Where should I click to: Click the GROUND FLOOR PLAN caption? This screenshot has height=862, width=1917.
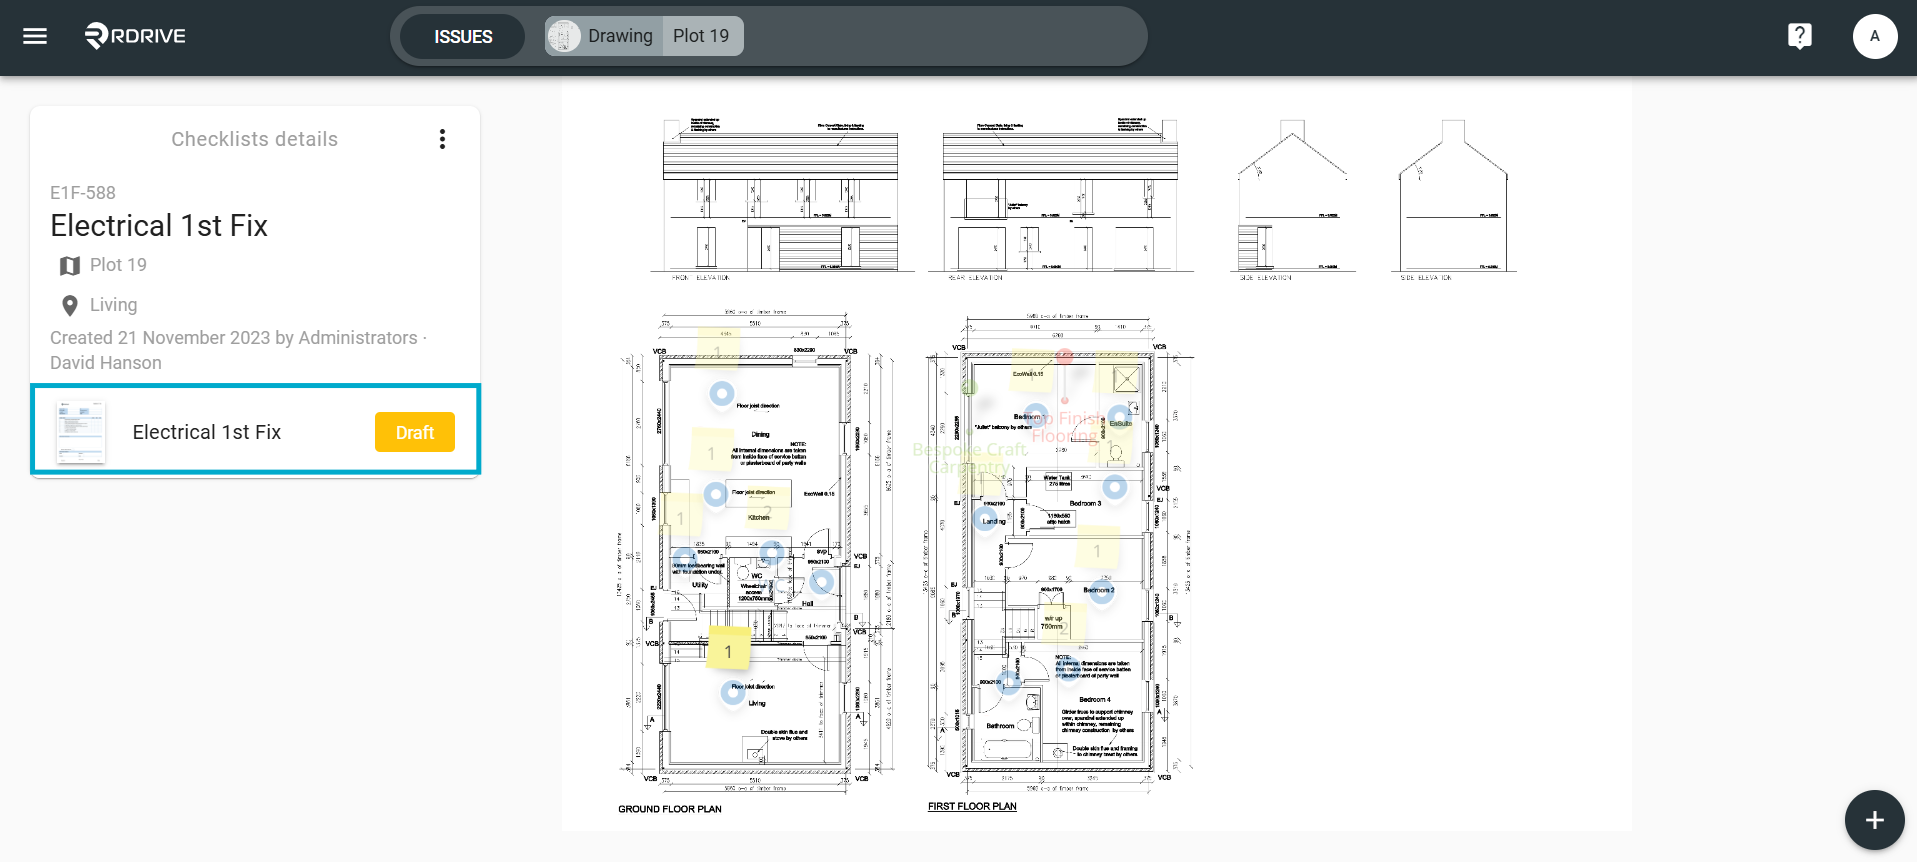(669, 809)
